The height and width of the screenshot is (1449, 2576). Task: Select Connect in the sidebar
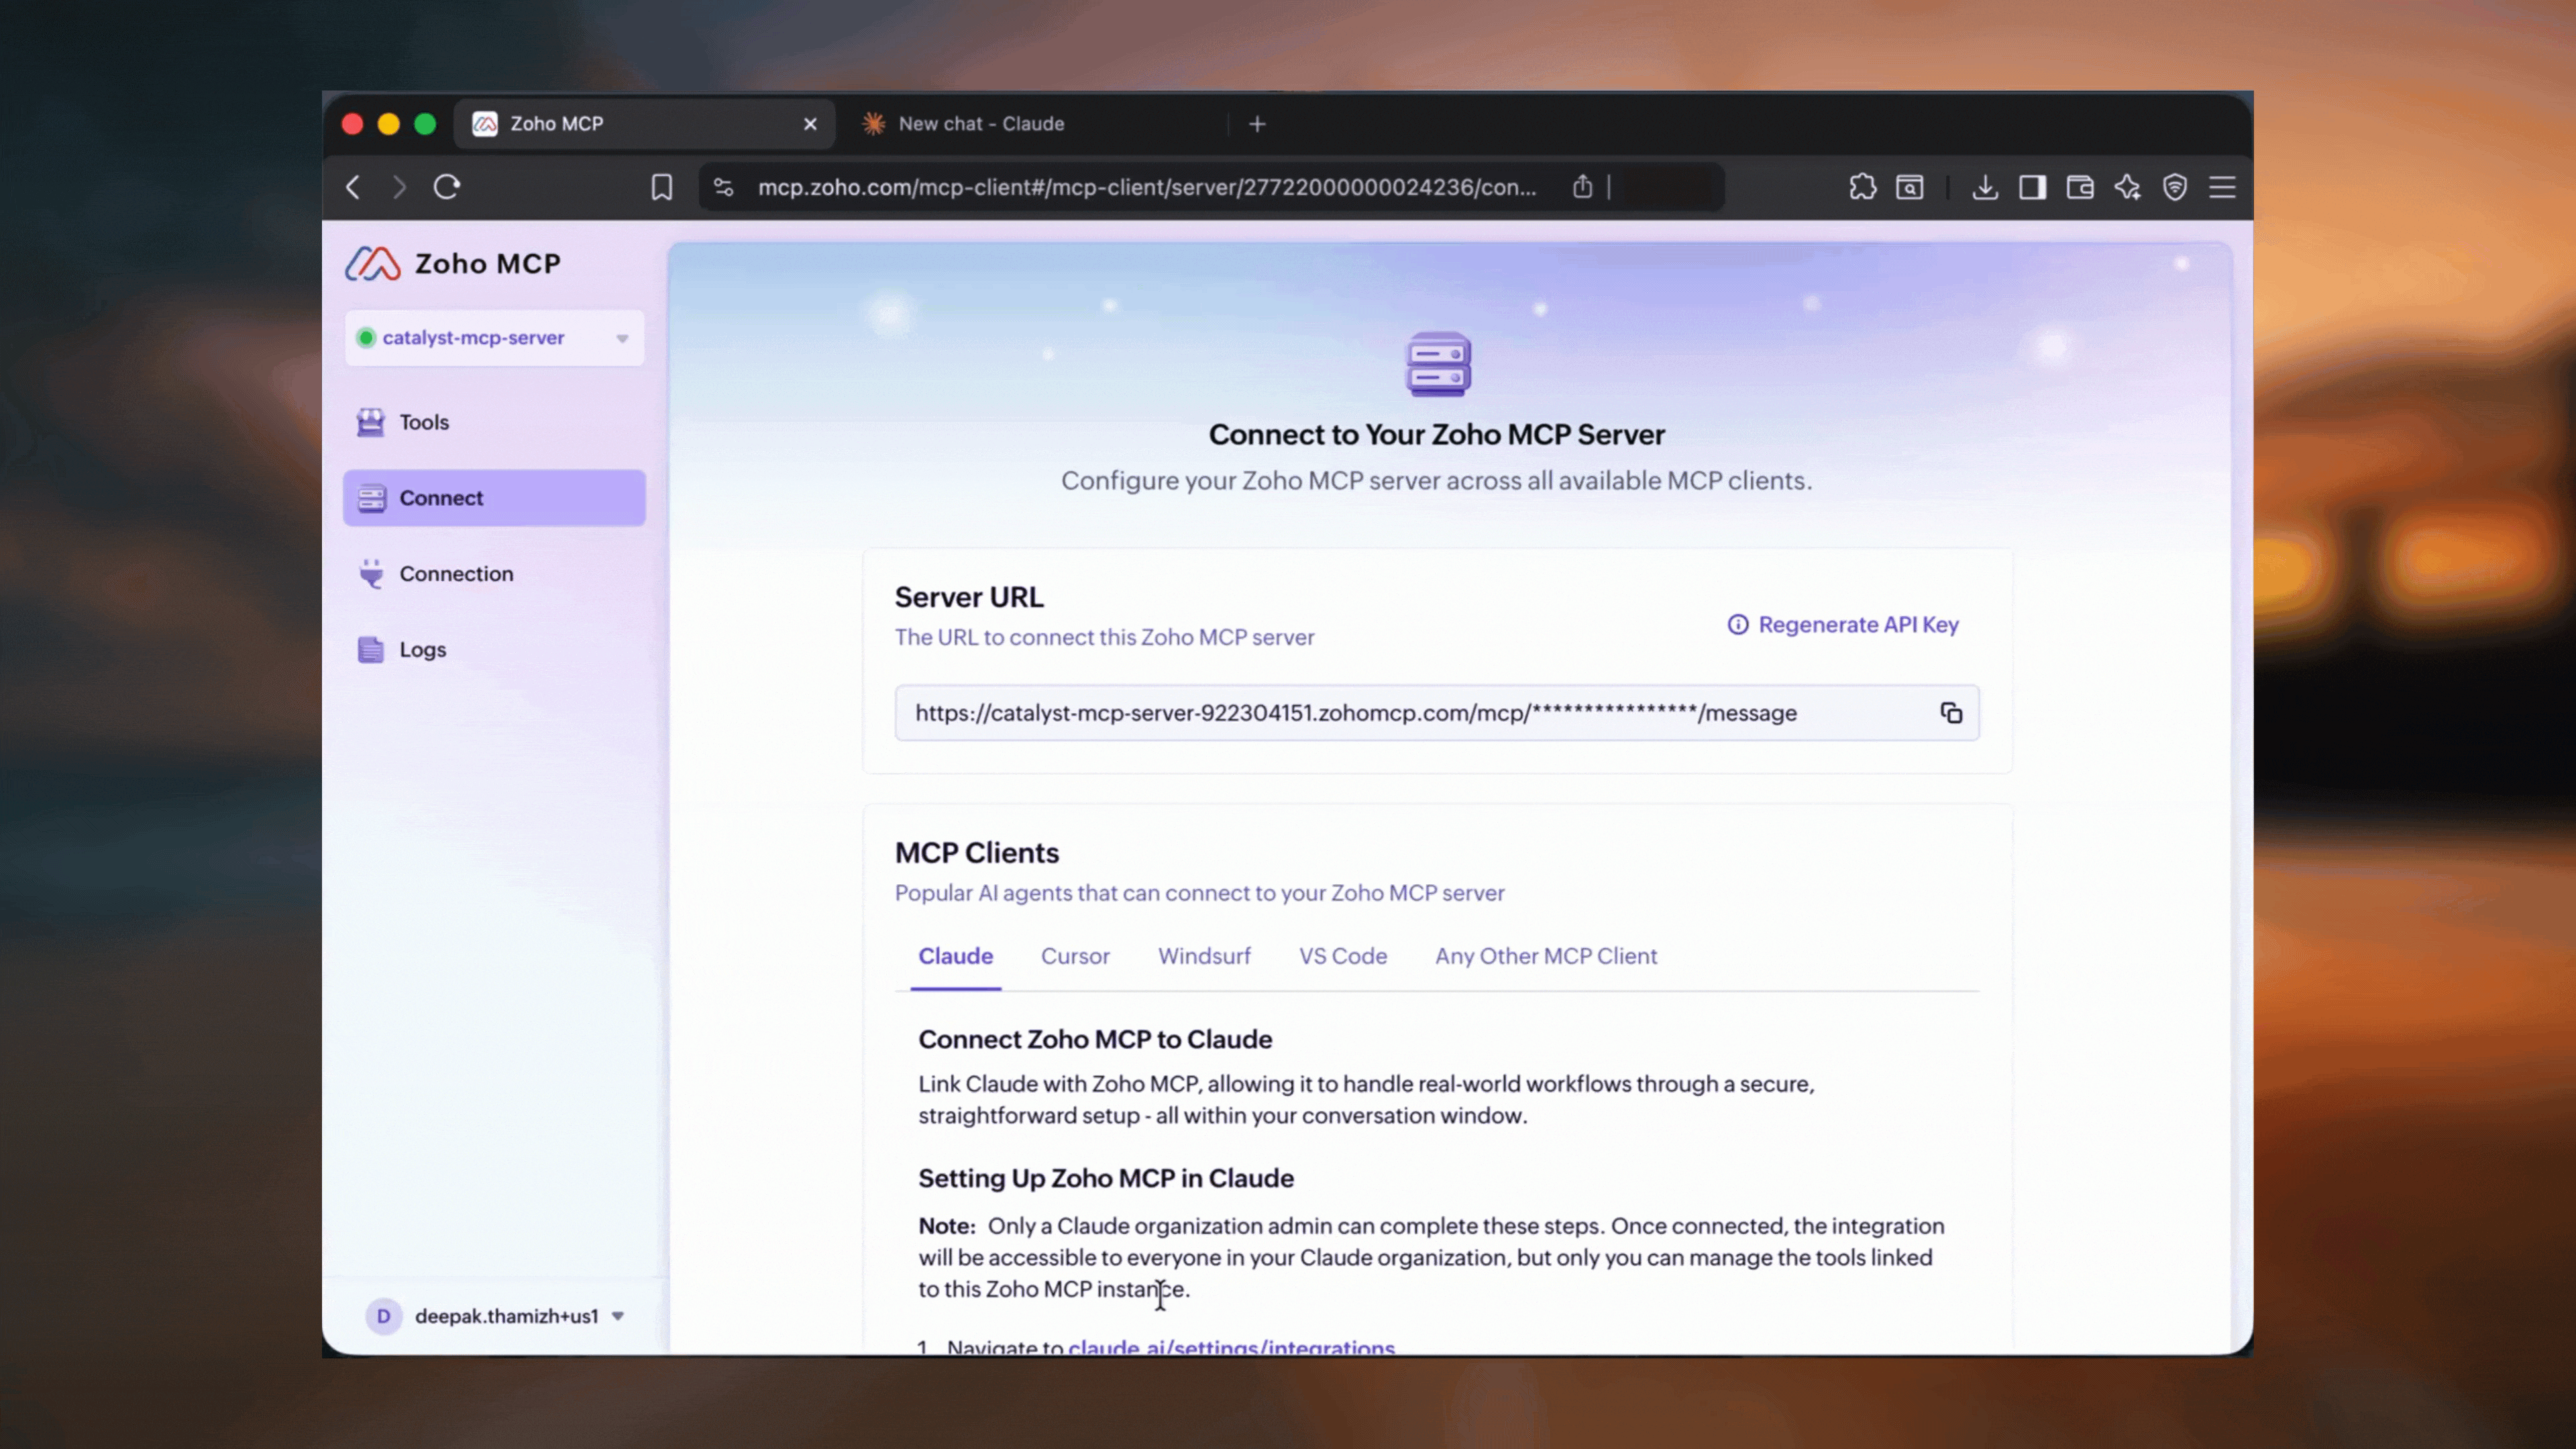(494, 498)
